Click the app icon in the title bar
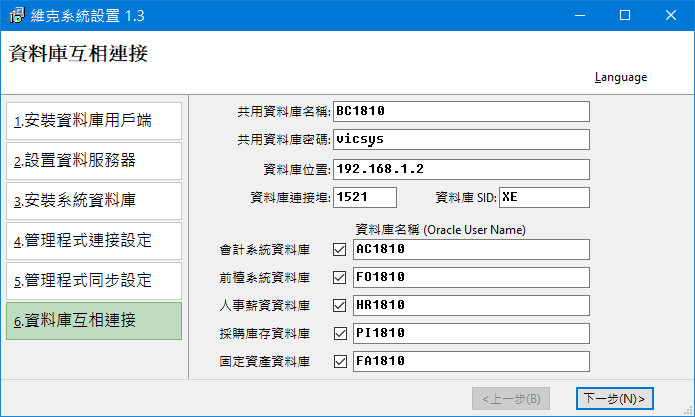695x417 pixels. [17, 16]
